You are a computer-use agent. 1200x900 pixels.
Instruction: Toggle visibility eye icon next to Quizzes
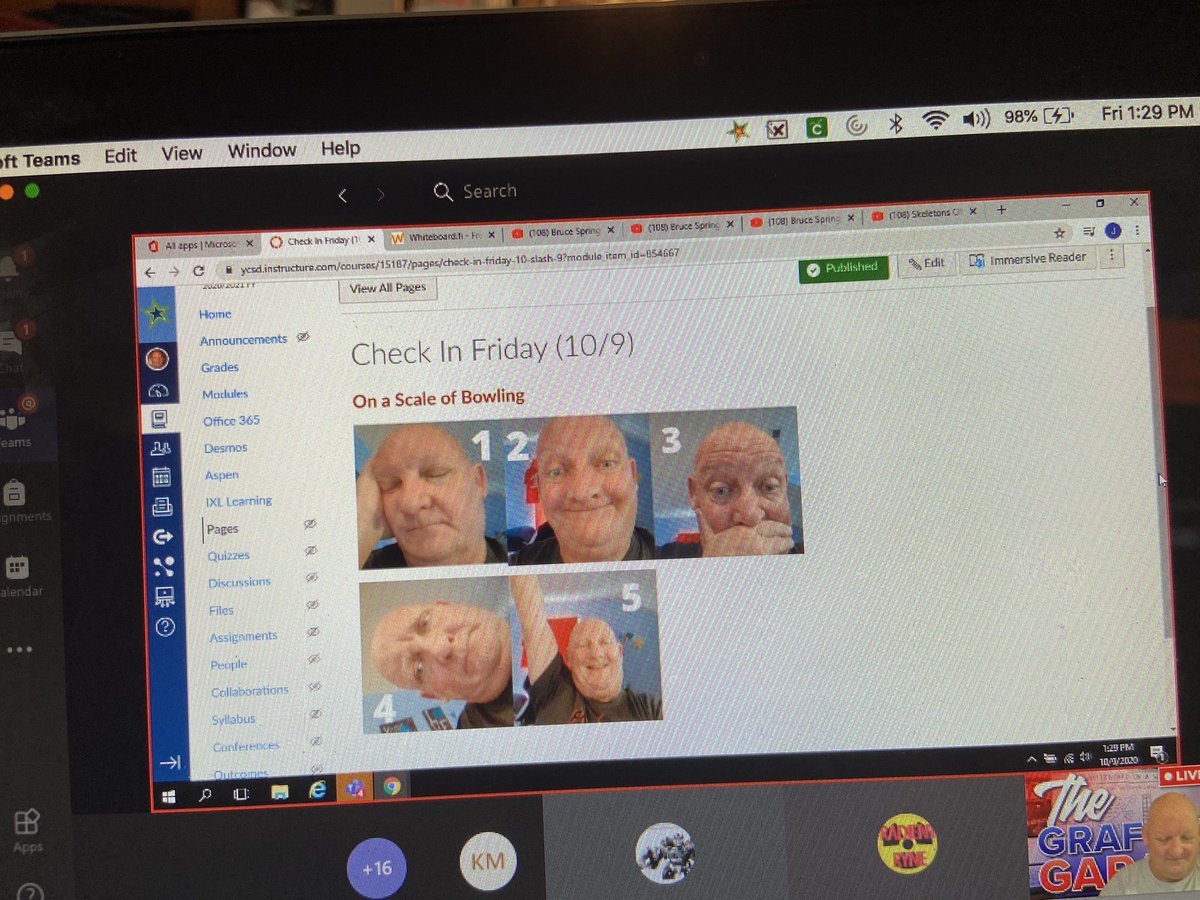tap(311, 551)
